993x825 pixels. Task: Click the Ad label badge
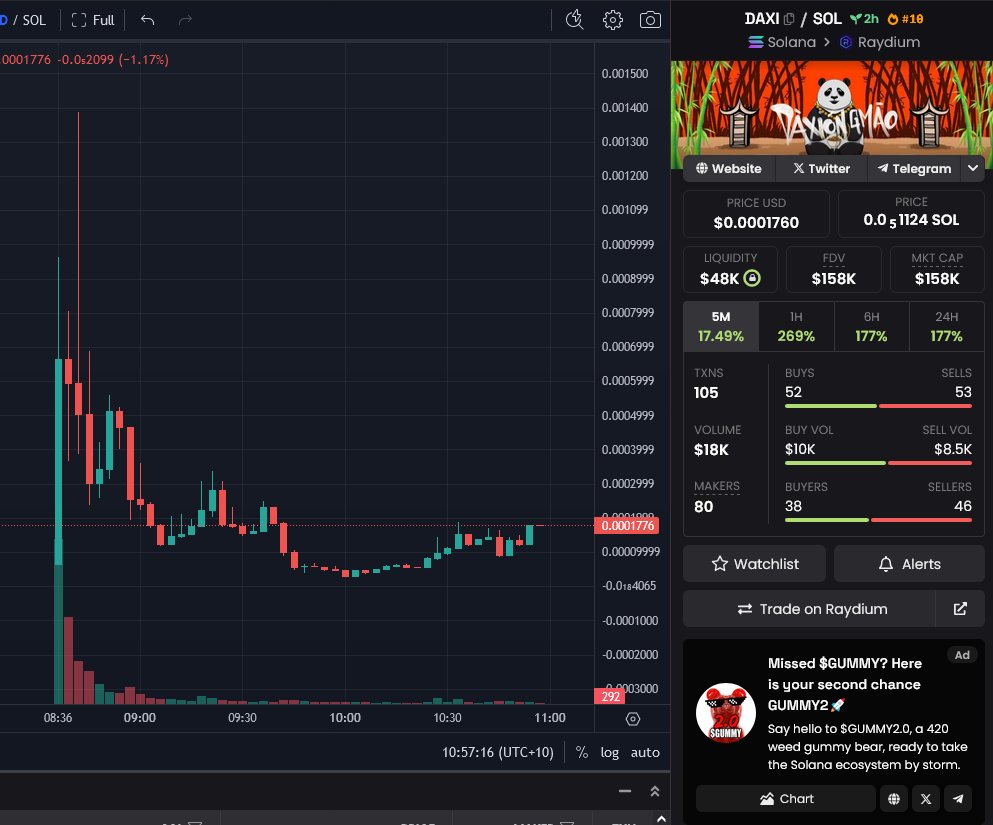(x=962, y=655)
